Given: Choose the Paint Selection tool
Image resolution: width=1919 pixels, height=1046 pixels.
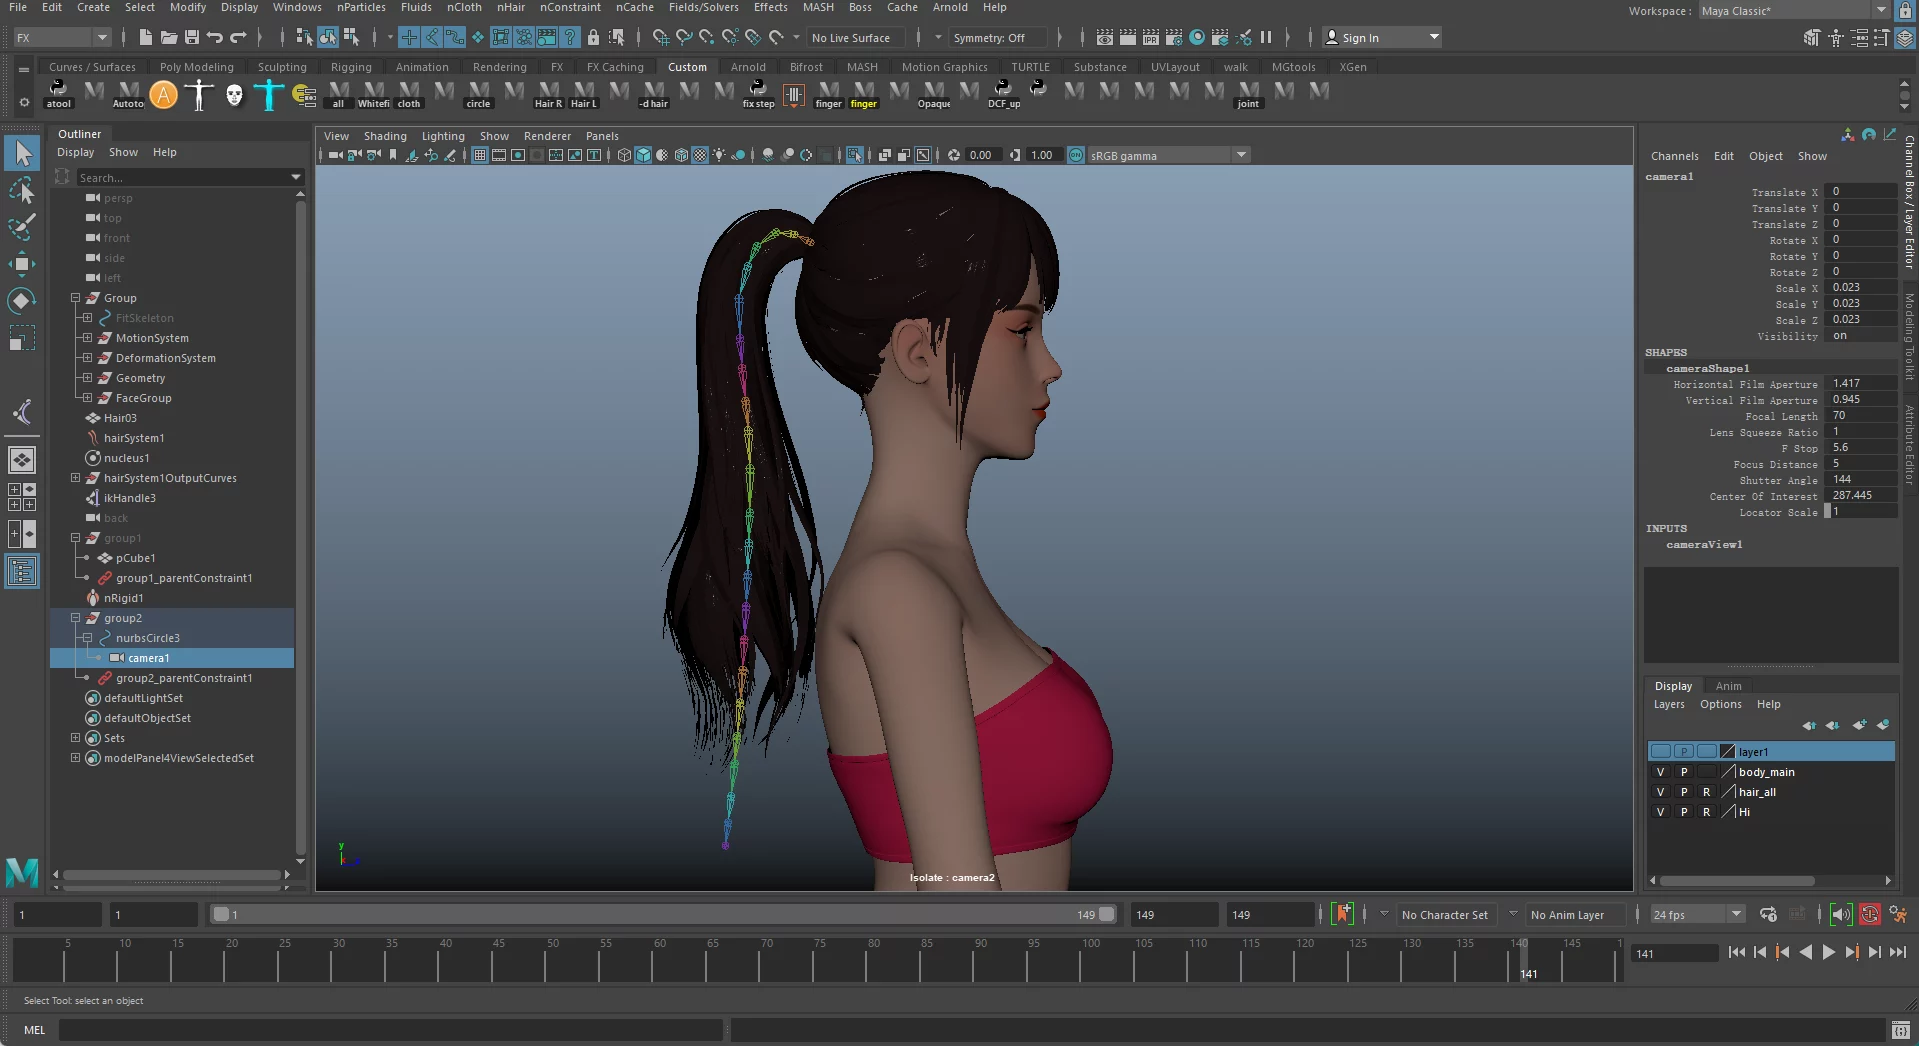Looking at the screenshot, I should click(22, 227).
